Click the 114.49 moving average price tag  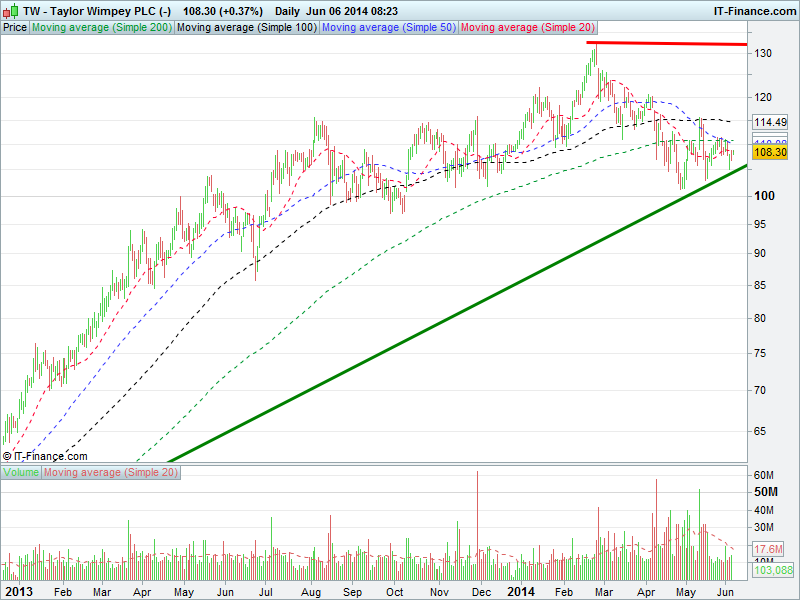(770, 122)
